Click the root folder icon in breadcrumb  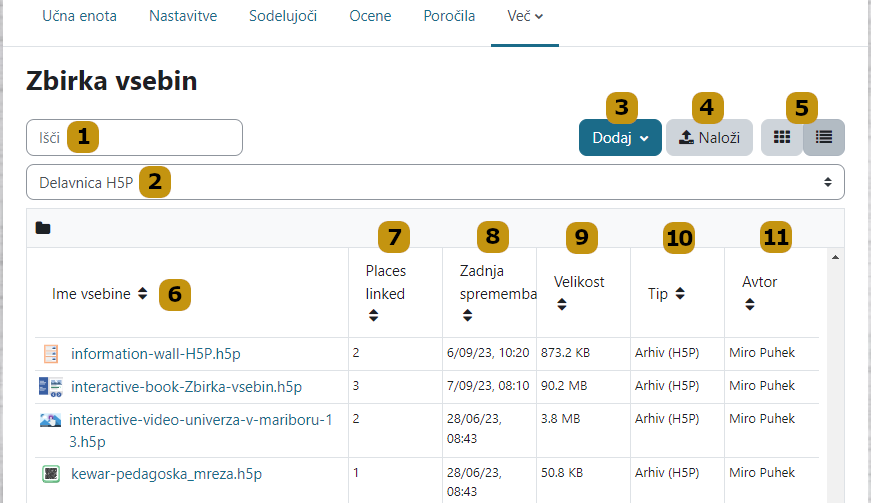[42, 228]
